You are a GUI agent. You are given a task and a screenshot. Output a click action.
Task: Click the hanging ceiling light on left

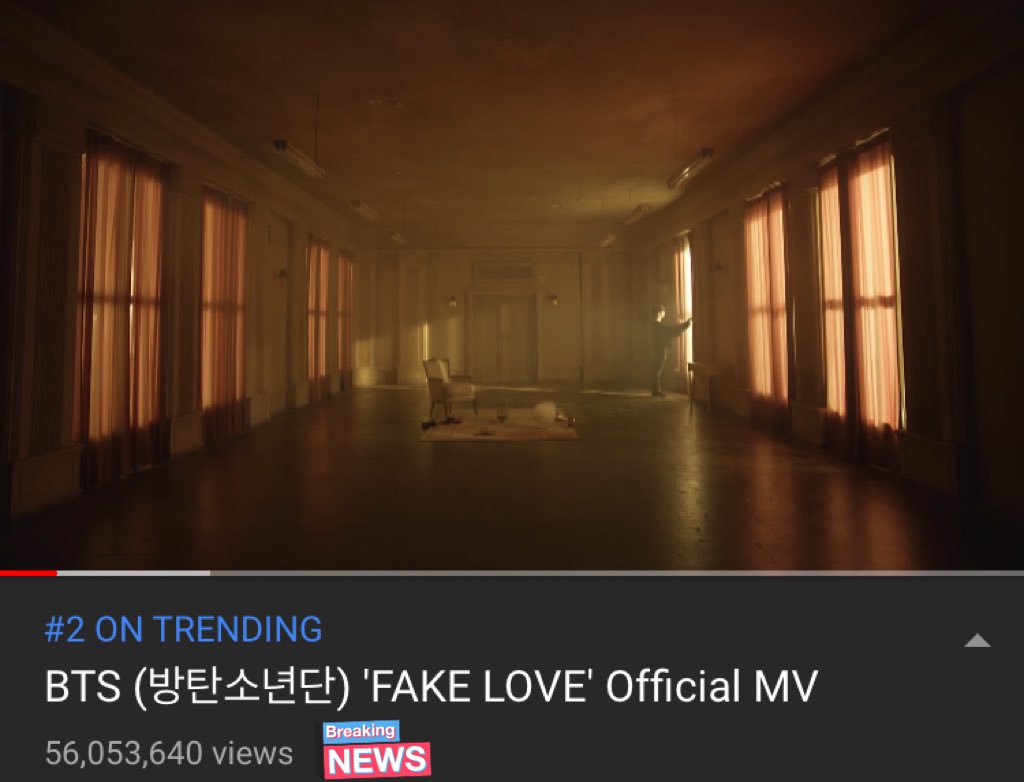(x=300, y=157)
